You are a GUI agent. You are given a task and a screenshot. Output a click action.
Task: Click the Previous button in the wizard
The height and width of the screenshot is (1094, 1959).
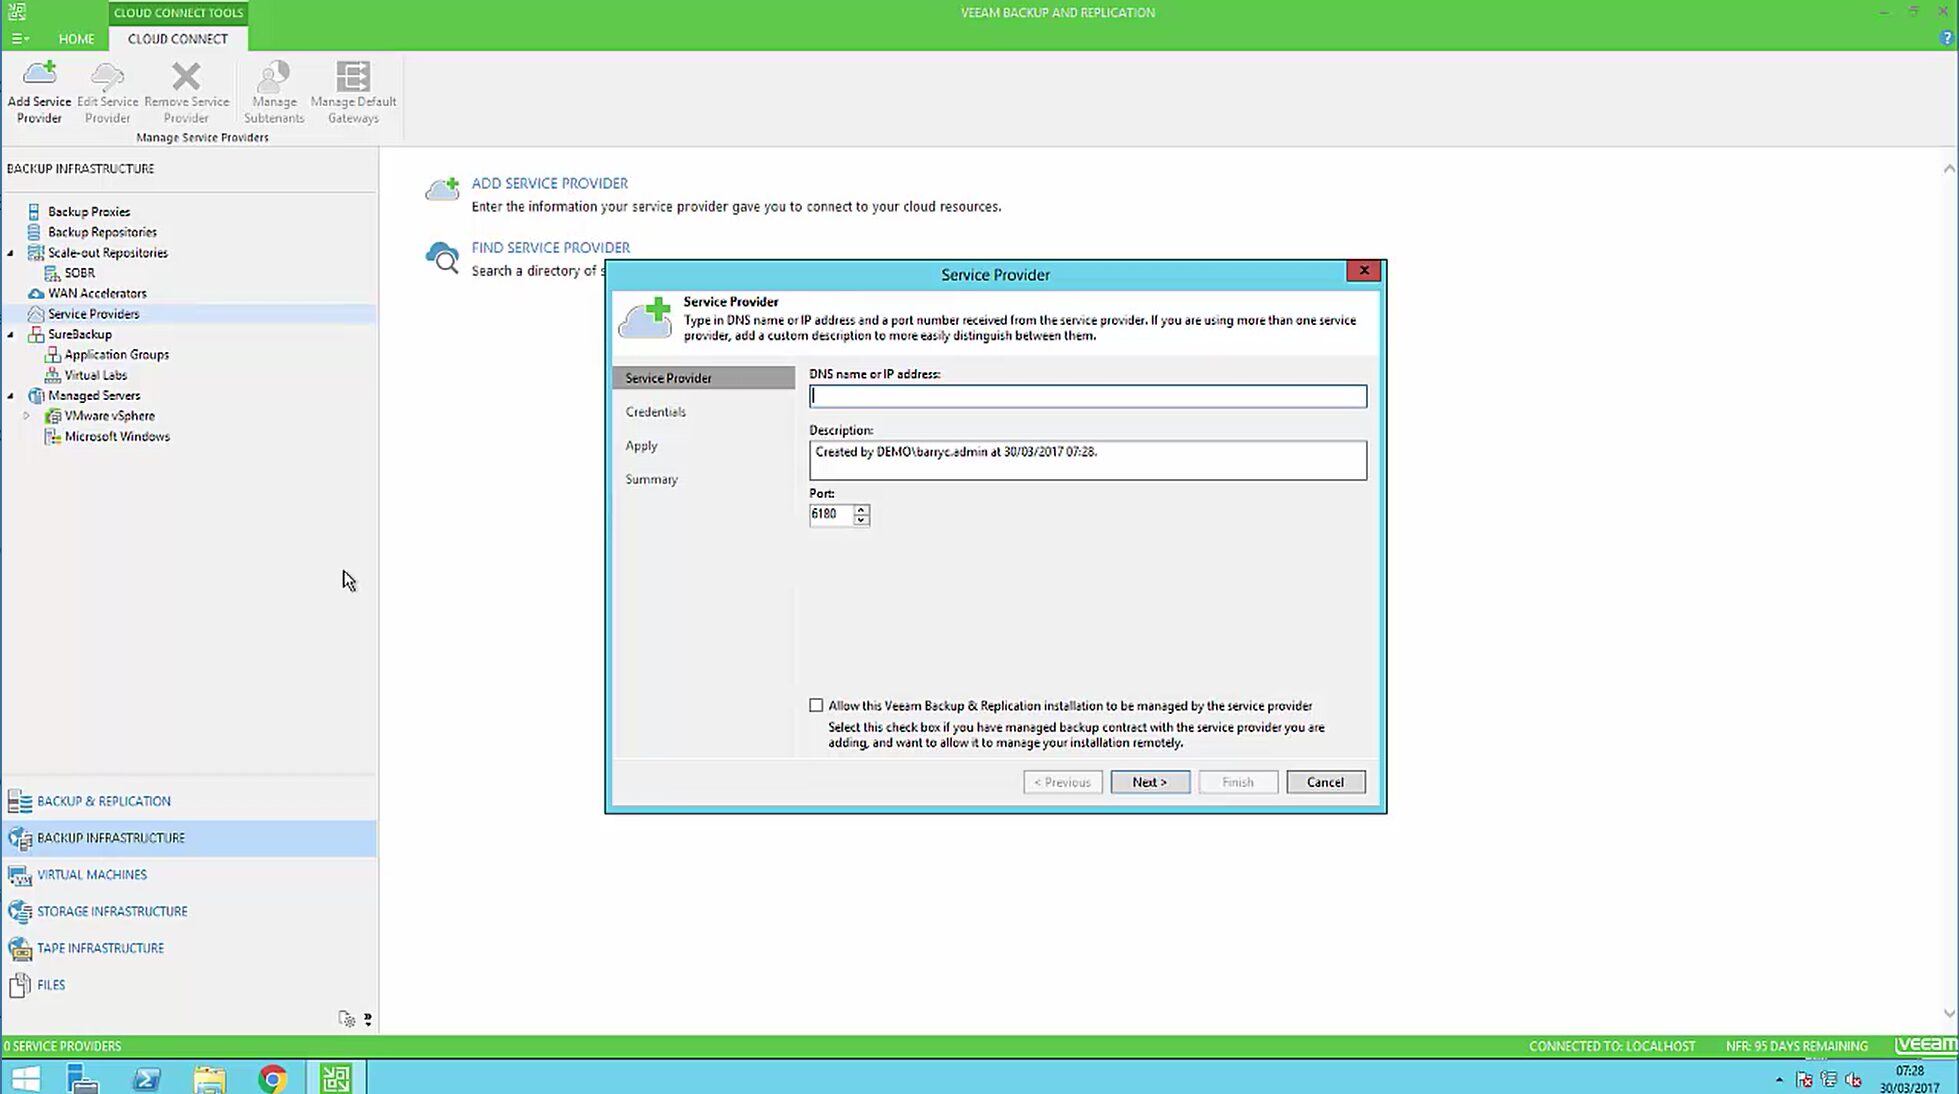tap(1062, 782)
